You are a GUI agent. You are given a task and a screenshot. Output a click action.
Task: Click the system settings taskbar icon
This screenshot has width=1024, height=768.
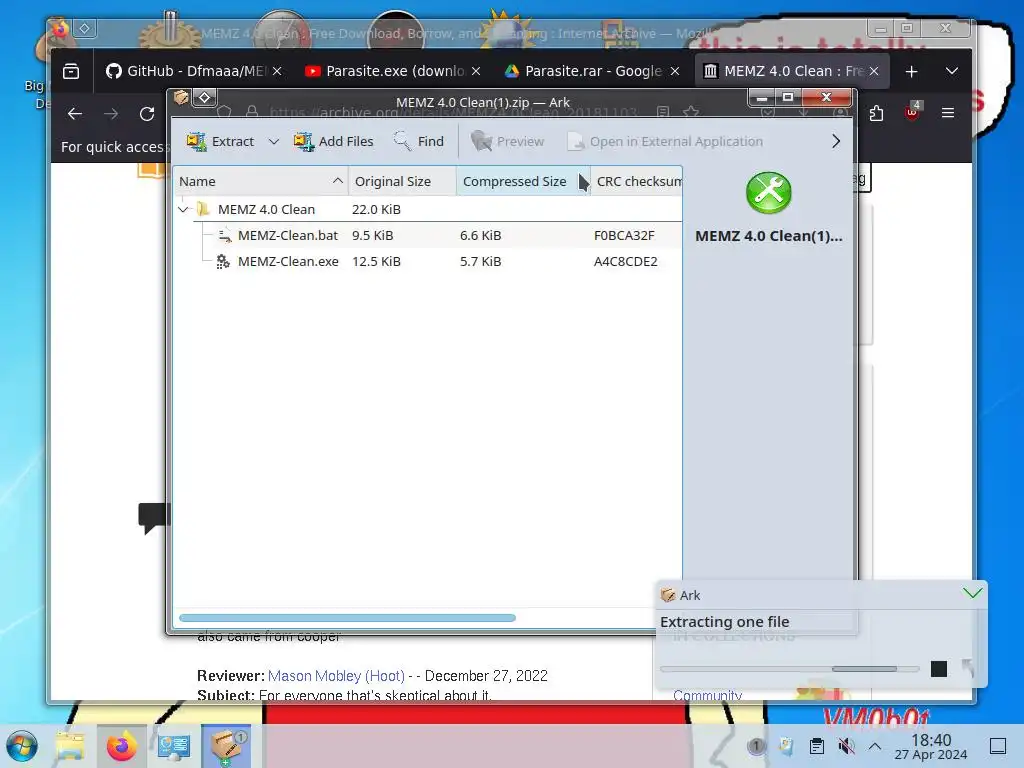(x=174, y=746)
